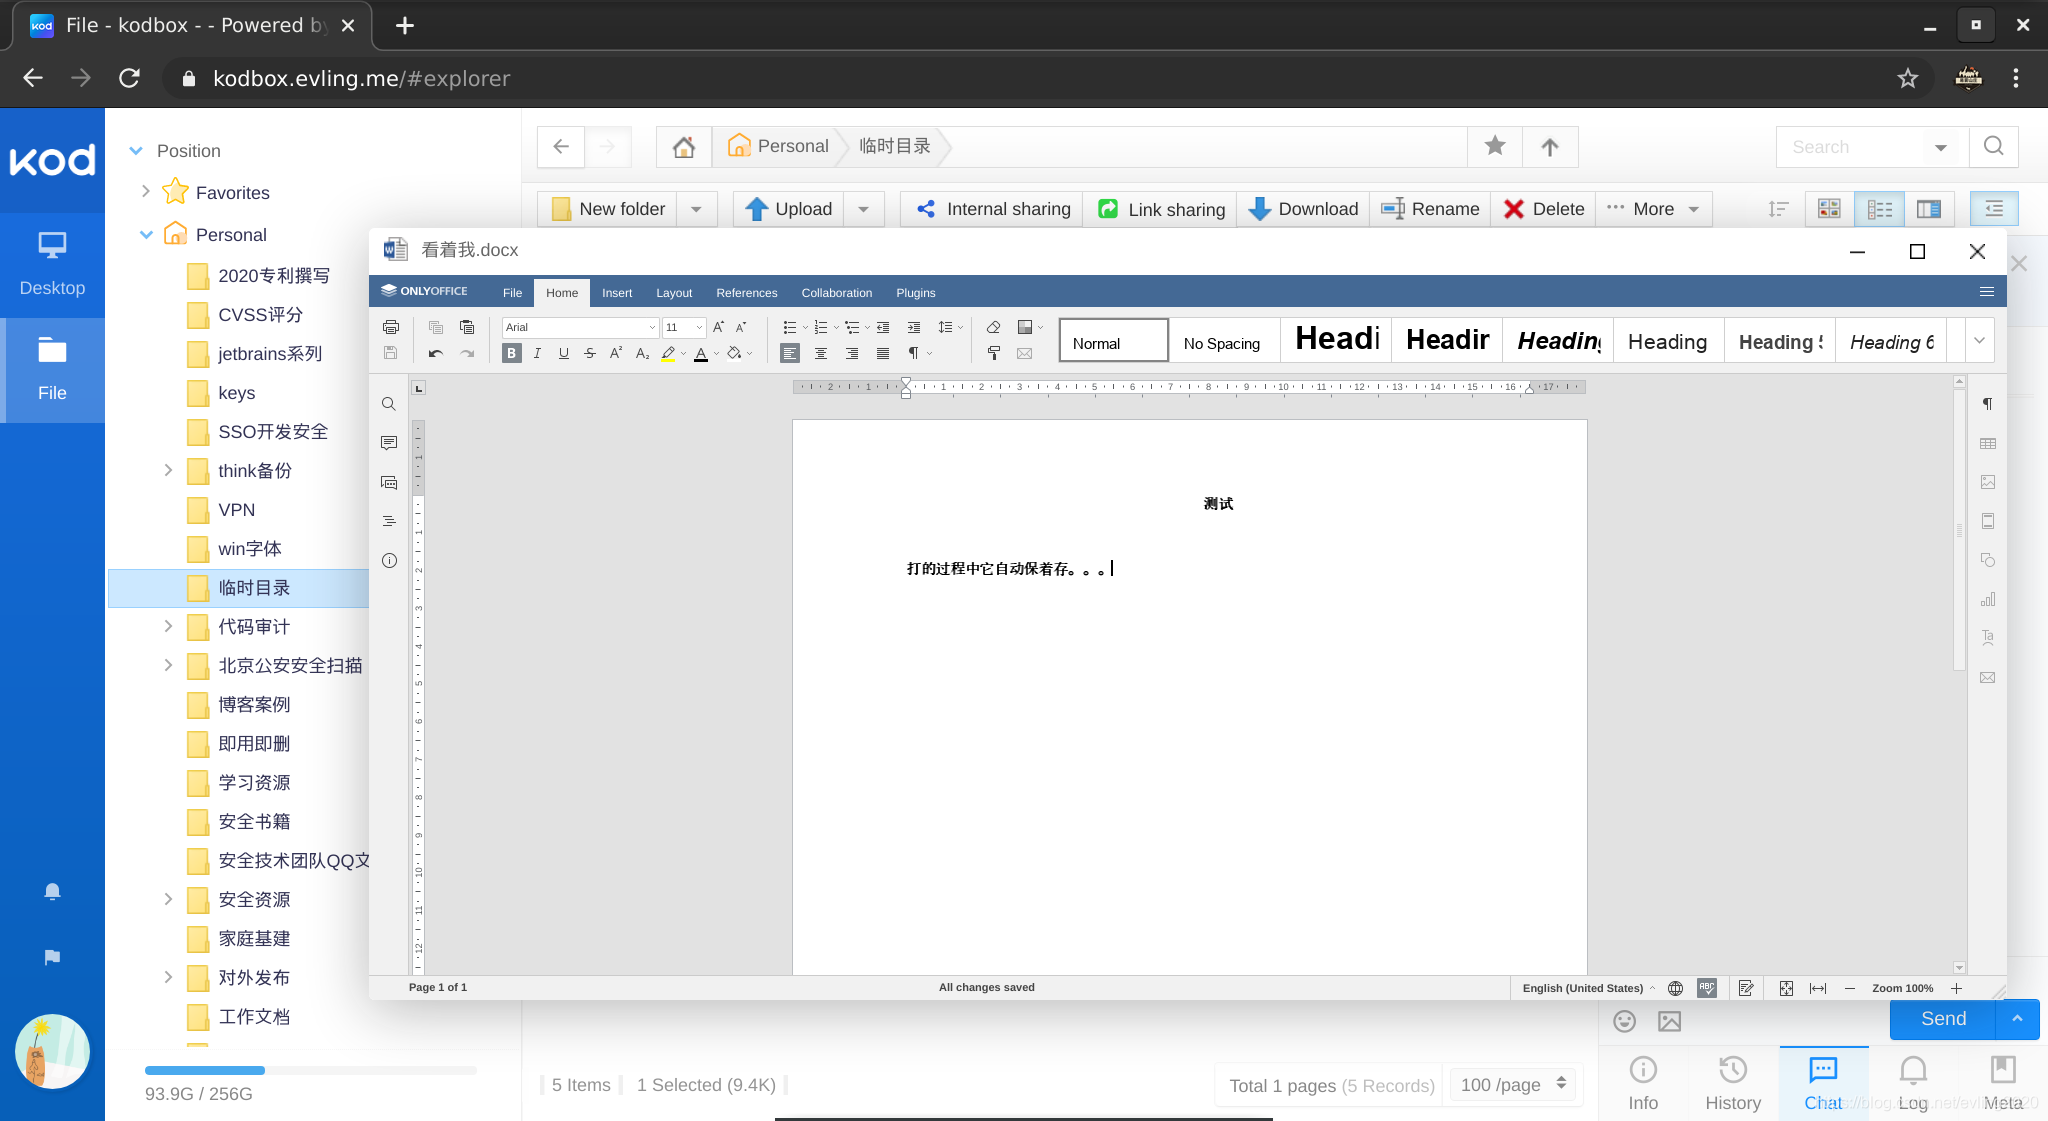Expand the heading styles gallery arrow

tap(1979, 341)
